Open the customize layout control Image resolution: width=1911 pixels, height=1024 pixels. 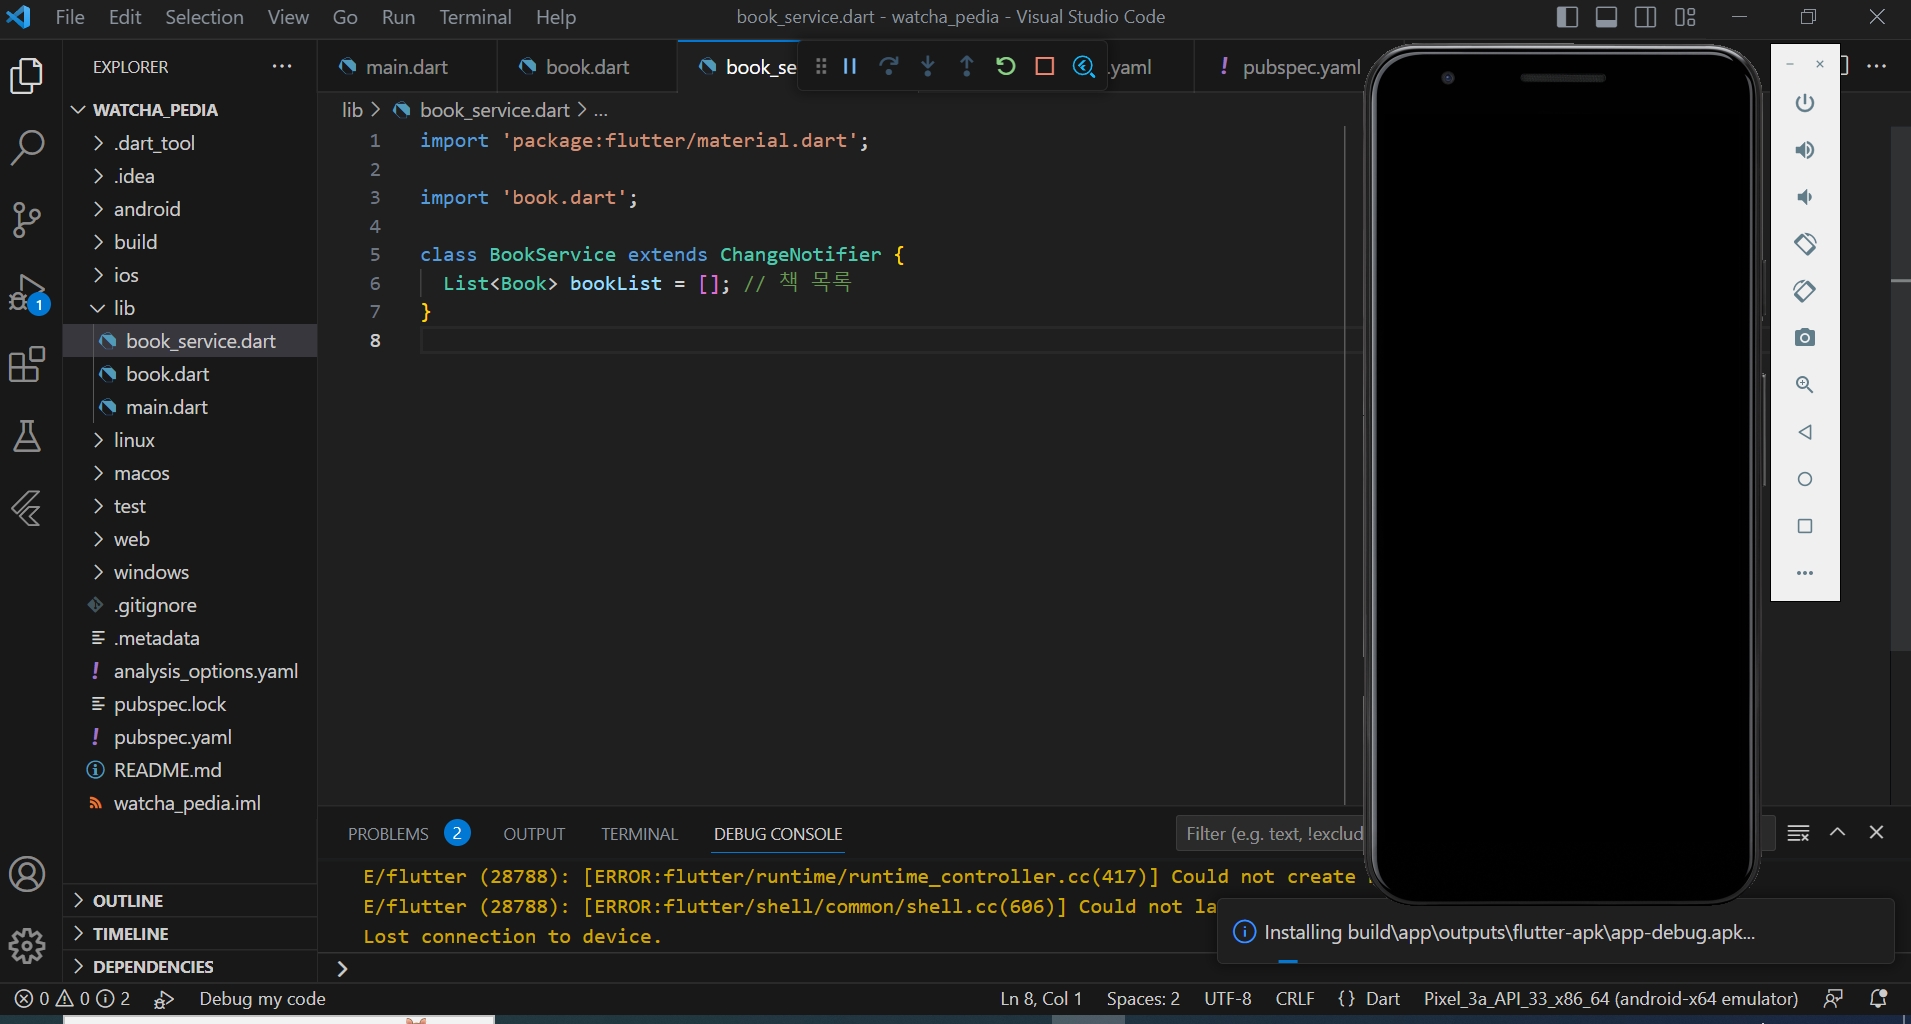coord(1685,17)
